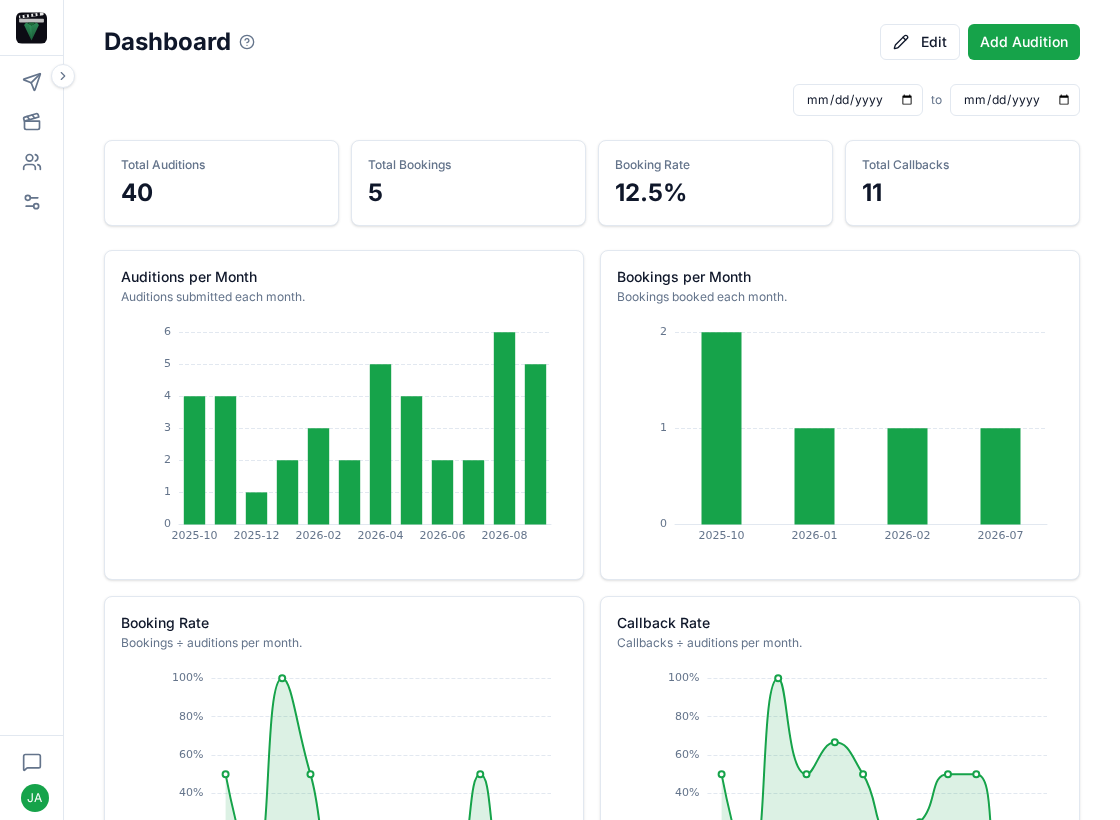Open the sliders settings icon

(31, 202)
